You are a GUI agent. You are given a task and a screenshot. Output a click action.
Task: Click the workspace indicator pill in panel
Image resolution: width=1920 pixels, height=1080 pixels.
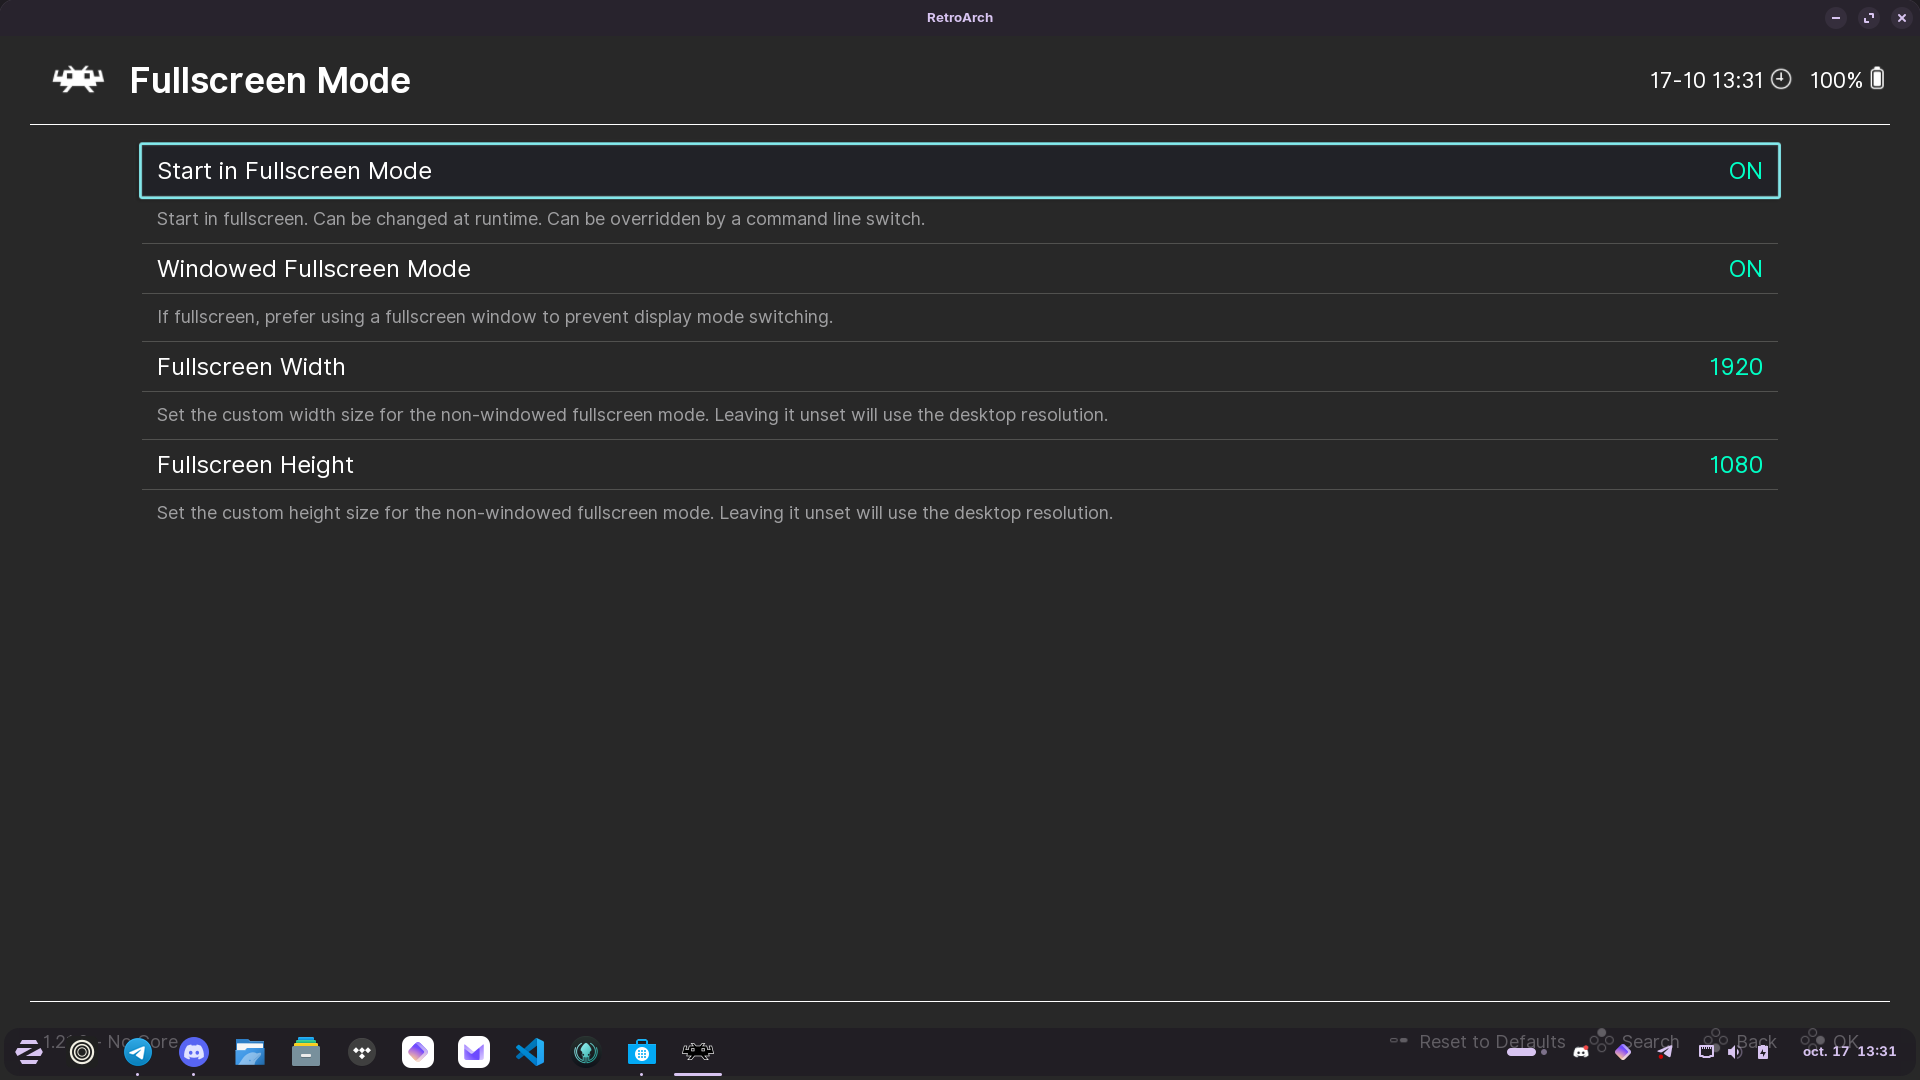pos(1521,1051)
